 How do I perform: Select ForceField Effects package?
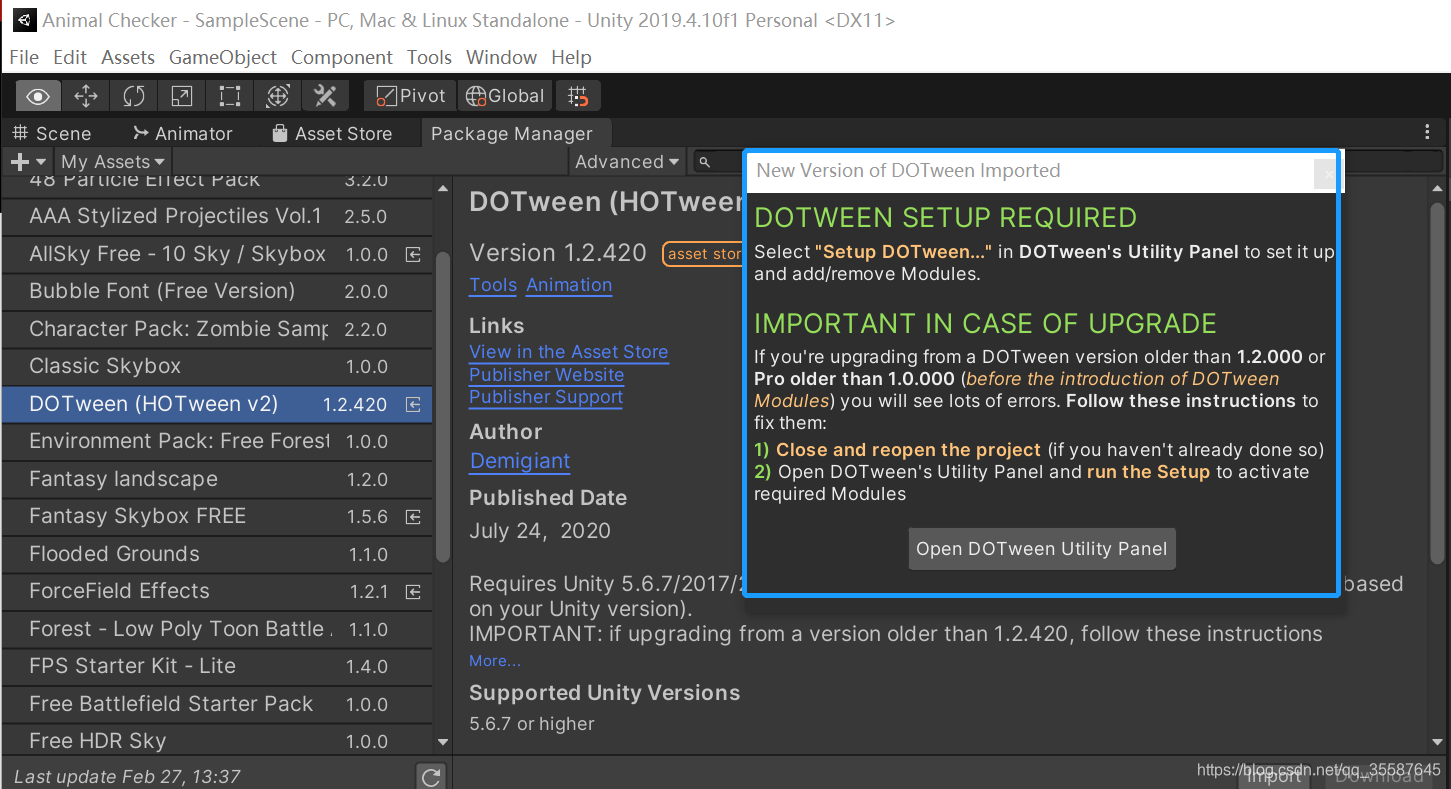217,591
